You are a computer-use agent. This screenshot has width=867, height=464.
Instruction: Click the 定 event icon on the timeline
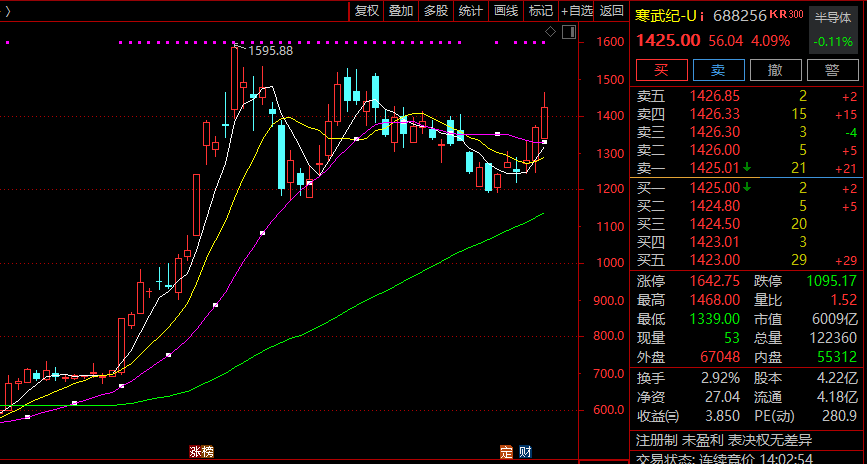pos(506,453)
